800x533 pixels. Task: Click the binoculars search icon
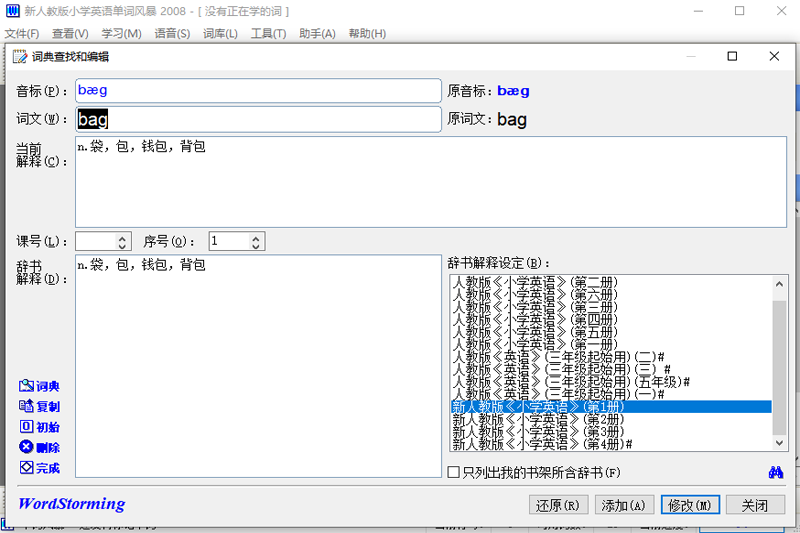[x=776, y=472]
